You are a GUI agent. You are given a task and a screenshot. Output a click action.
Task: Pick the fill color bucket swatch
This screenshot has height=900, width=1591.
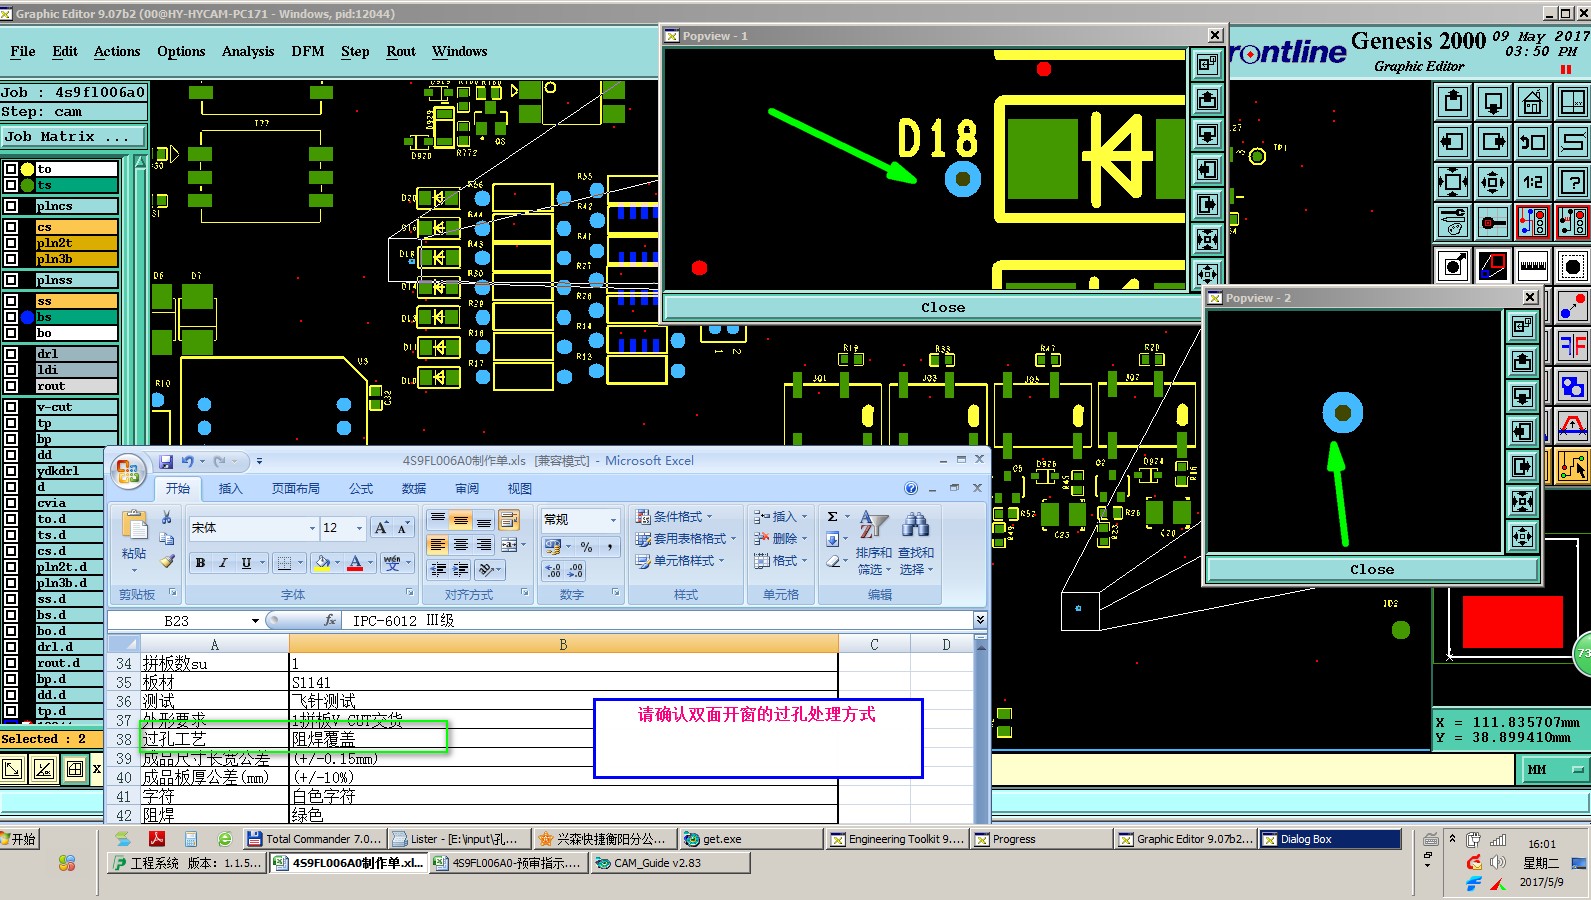322,564
